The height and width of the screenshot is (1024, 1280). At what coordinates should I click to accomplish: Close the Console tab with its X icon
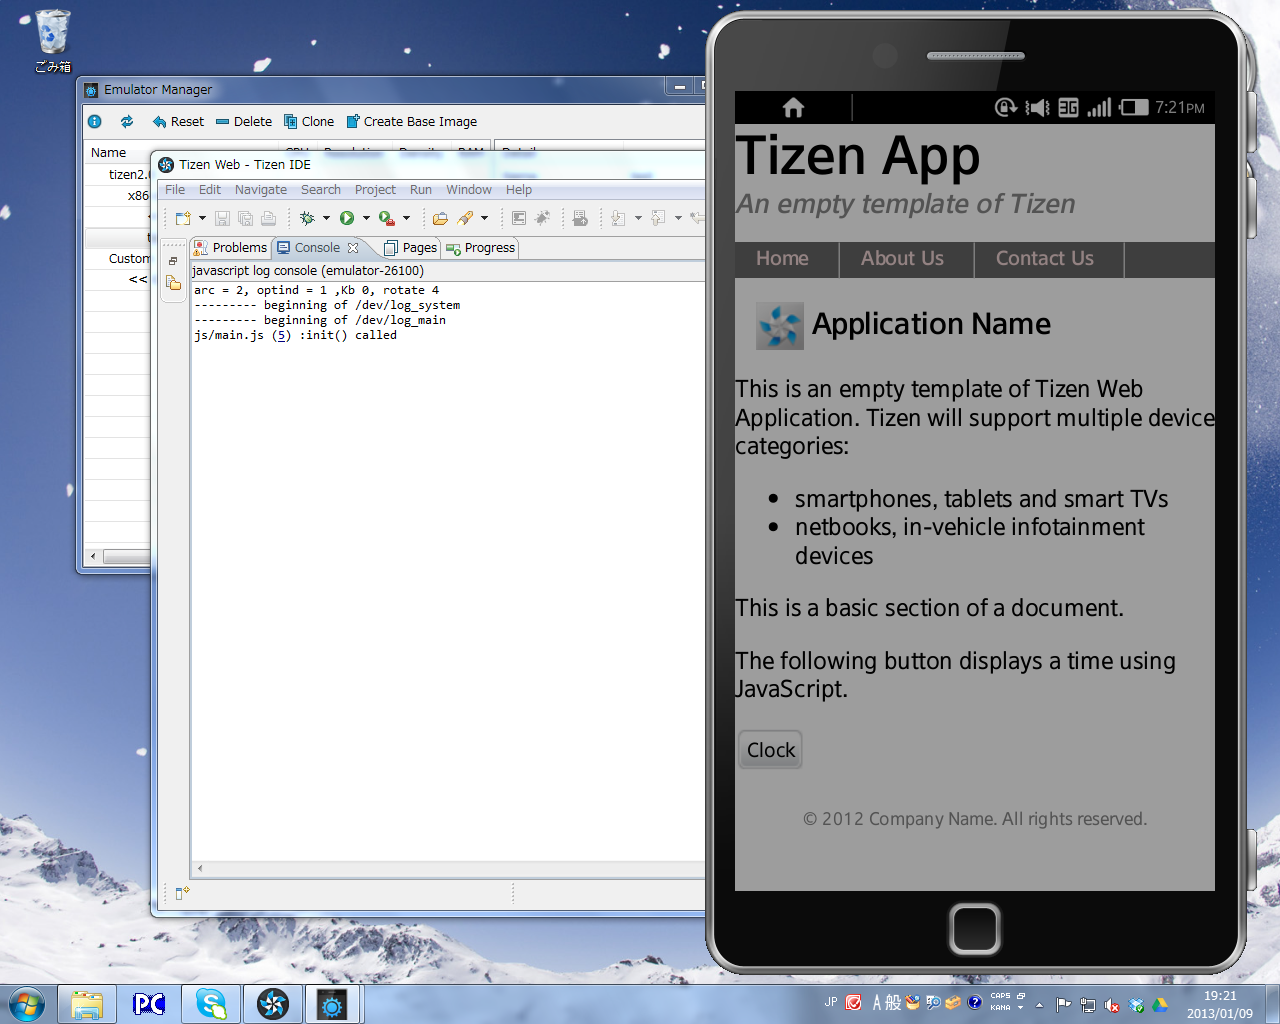coord(353,248)
